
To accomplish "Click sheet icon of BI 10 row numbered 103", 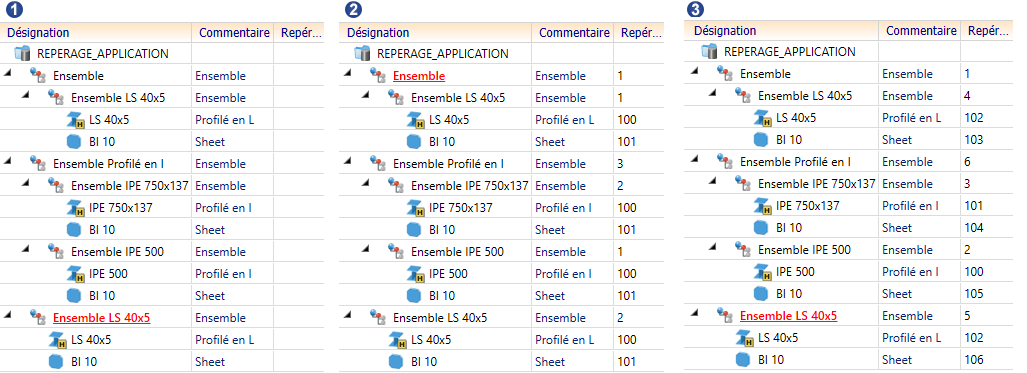I will pos(761,139).
